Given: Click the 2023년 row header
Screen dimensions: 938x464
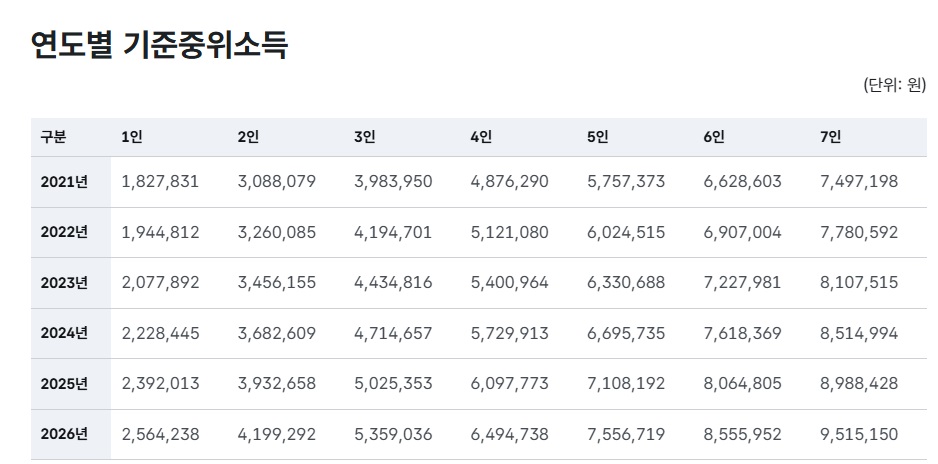Looking at the screenshot, I should [64, 283].
